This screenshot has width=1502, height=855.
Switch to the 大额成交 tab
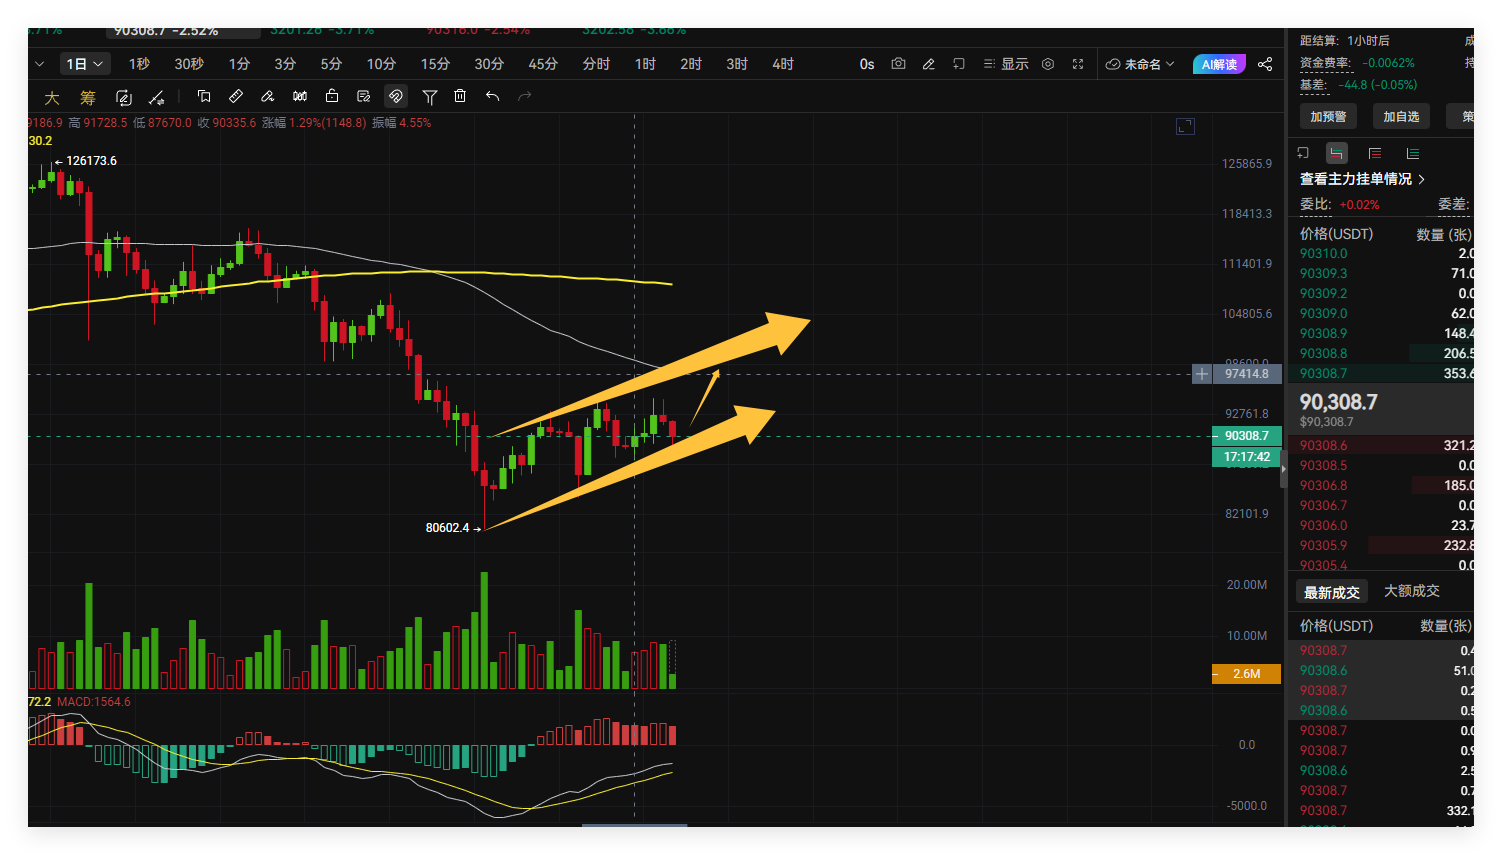coord(1411,591)
